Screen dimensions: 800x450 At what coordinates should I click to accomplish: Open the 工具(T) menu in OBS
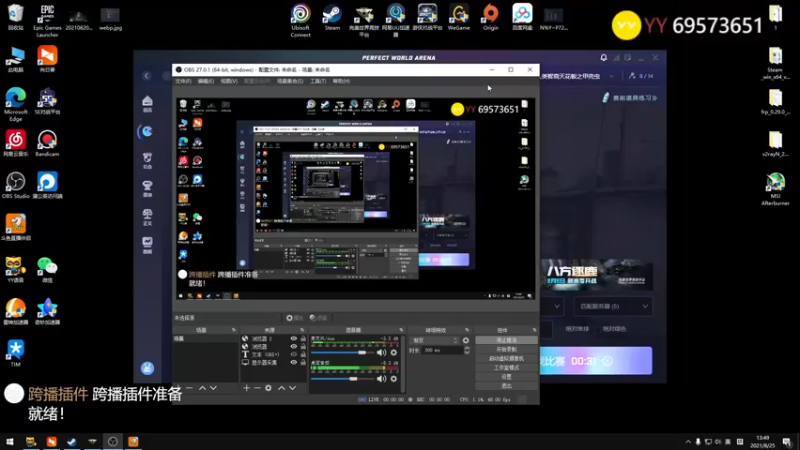point(318,81)
